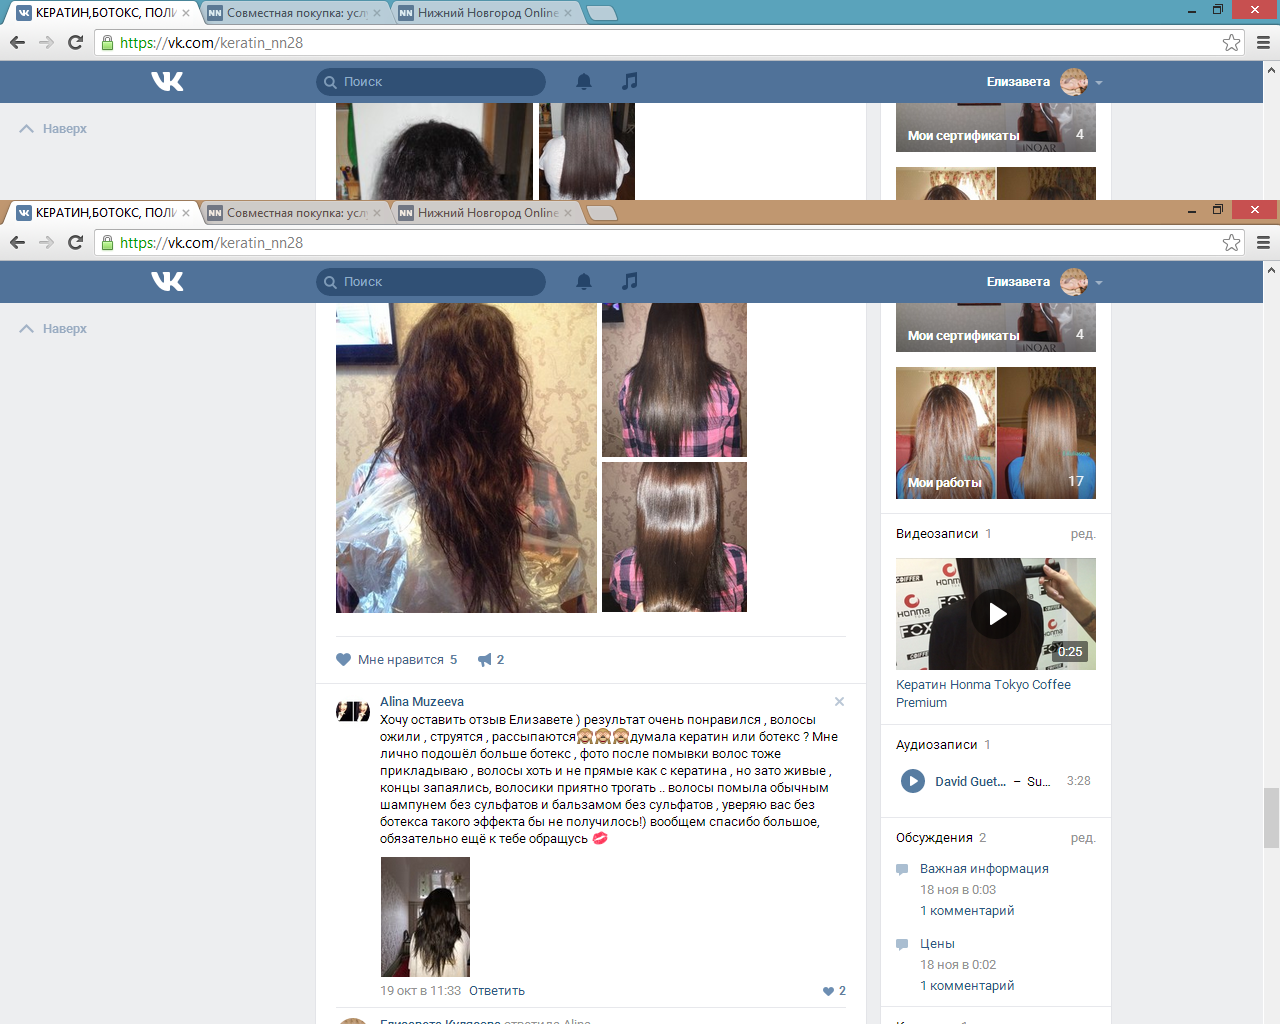Click the address bar in the front window
The width and height of the screenshot is (1280, 1024).
click(668, 243)
